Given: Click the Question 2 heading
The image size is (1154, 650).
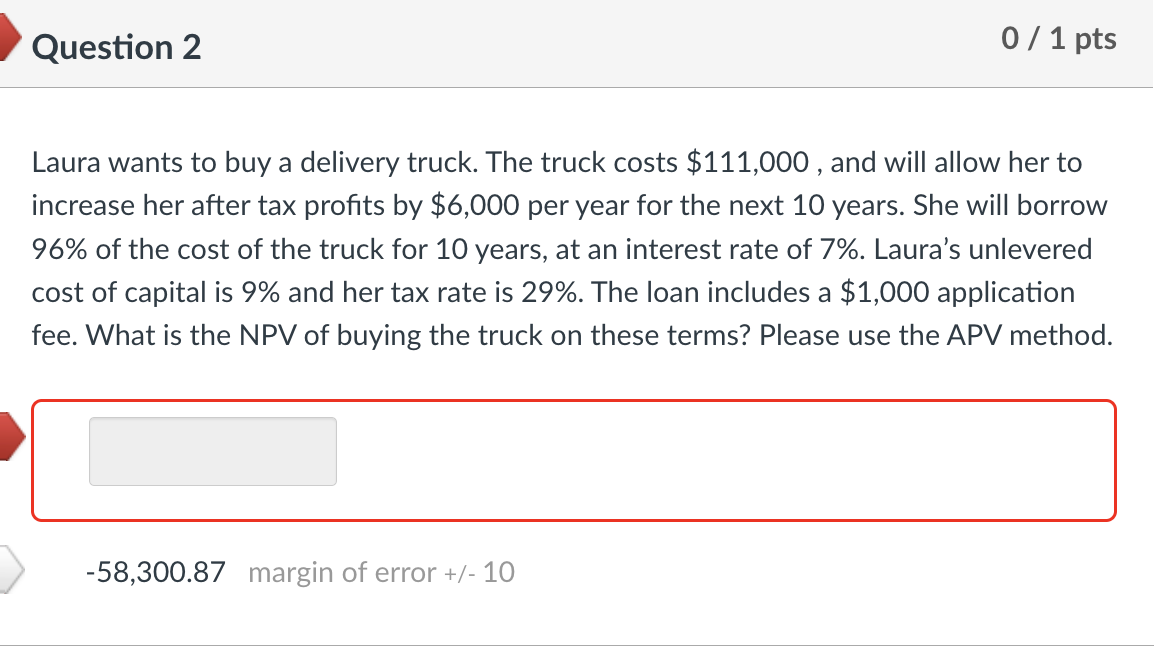Looking at the screenshot, I should 117,46.
